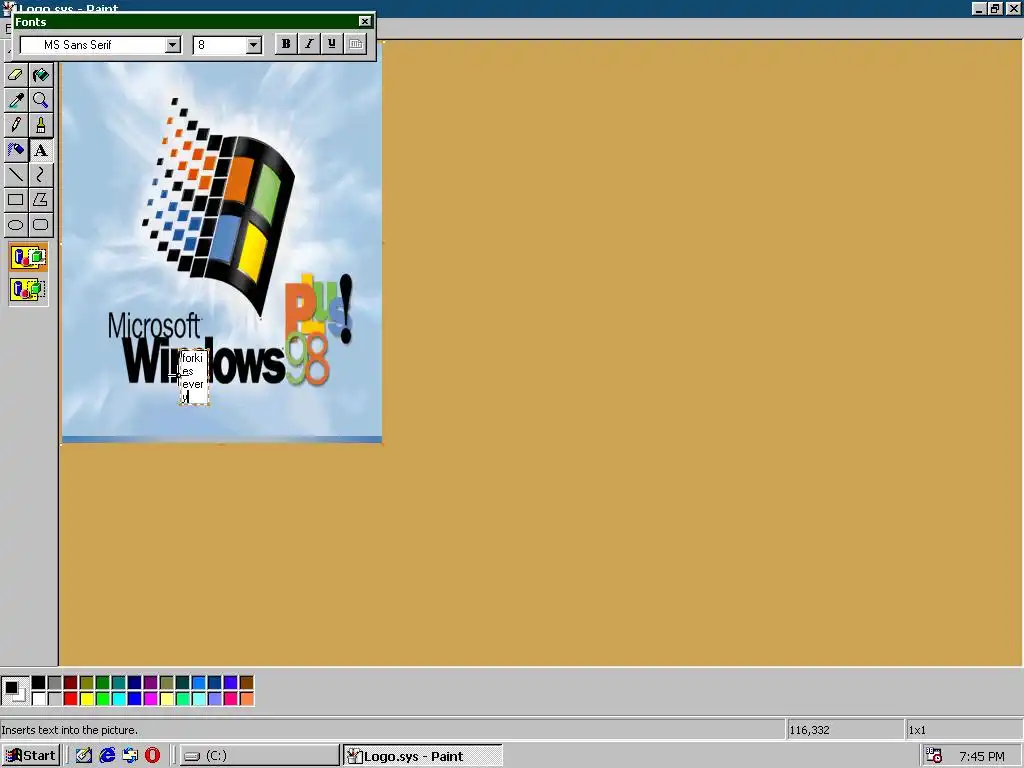
Task: Pick the dark green color swatch
Action: (x=103, y=682)
